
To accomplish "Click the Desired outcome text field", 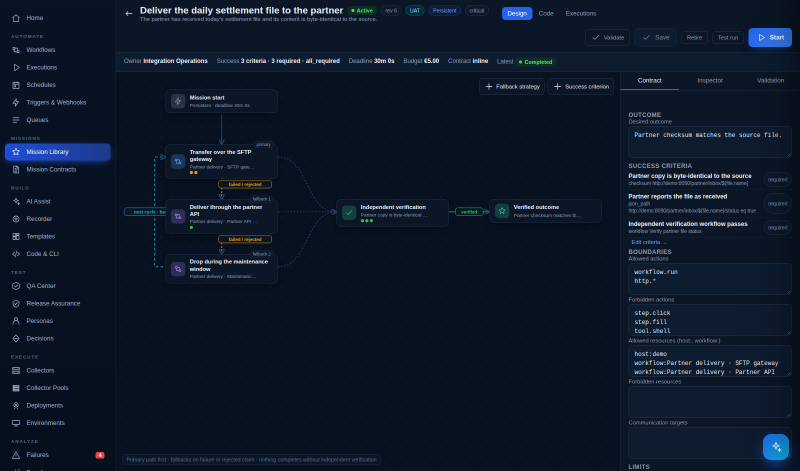I will tap(710, 142).
